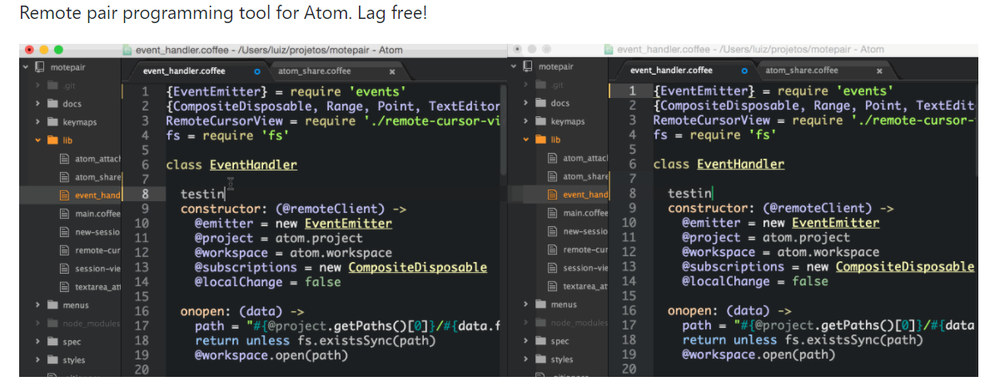Open session-vie file in right window tree

pos(585,268)
